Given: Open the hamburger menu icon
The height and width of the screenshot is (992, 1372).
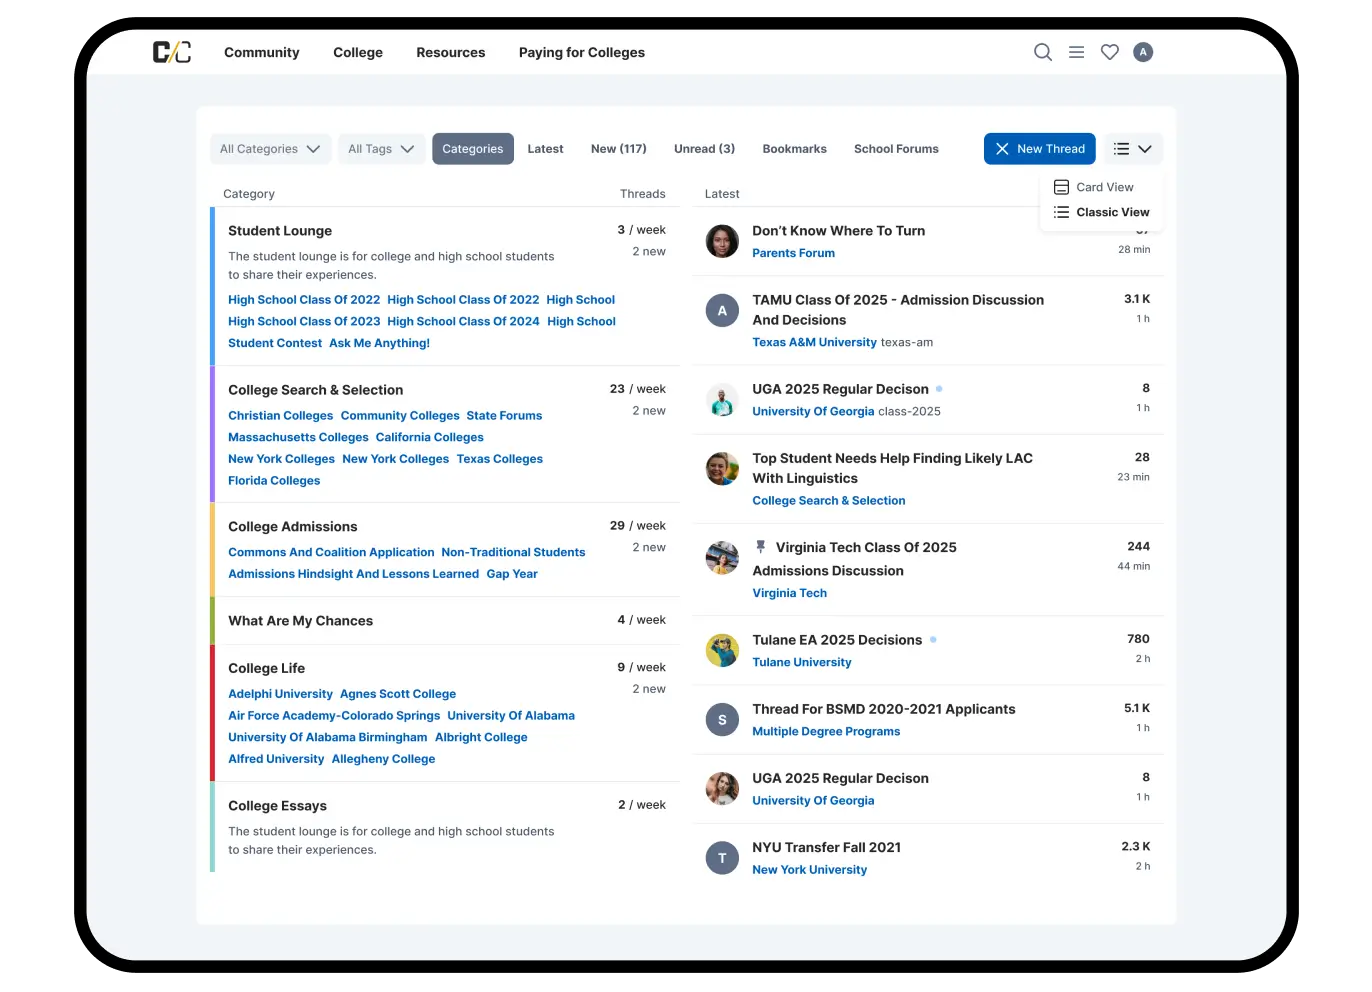Looking at the screenshot, I should 1076,52.
